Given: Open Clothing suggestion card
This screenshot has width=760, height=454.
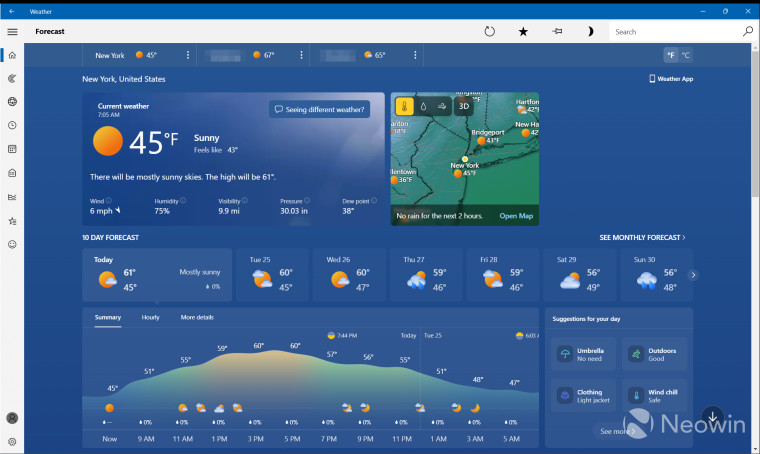Looking at the screenshot, I should tap(583, 395).
